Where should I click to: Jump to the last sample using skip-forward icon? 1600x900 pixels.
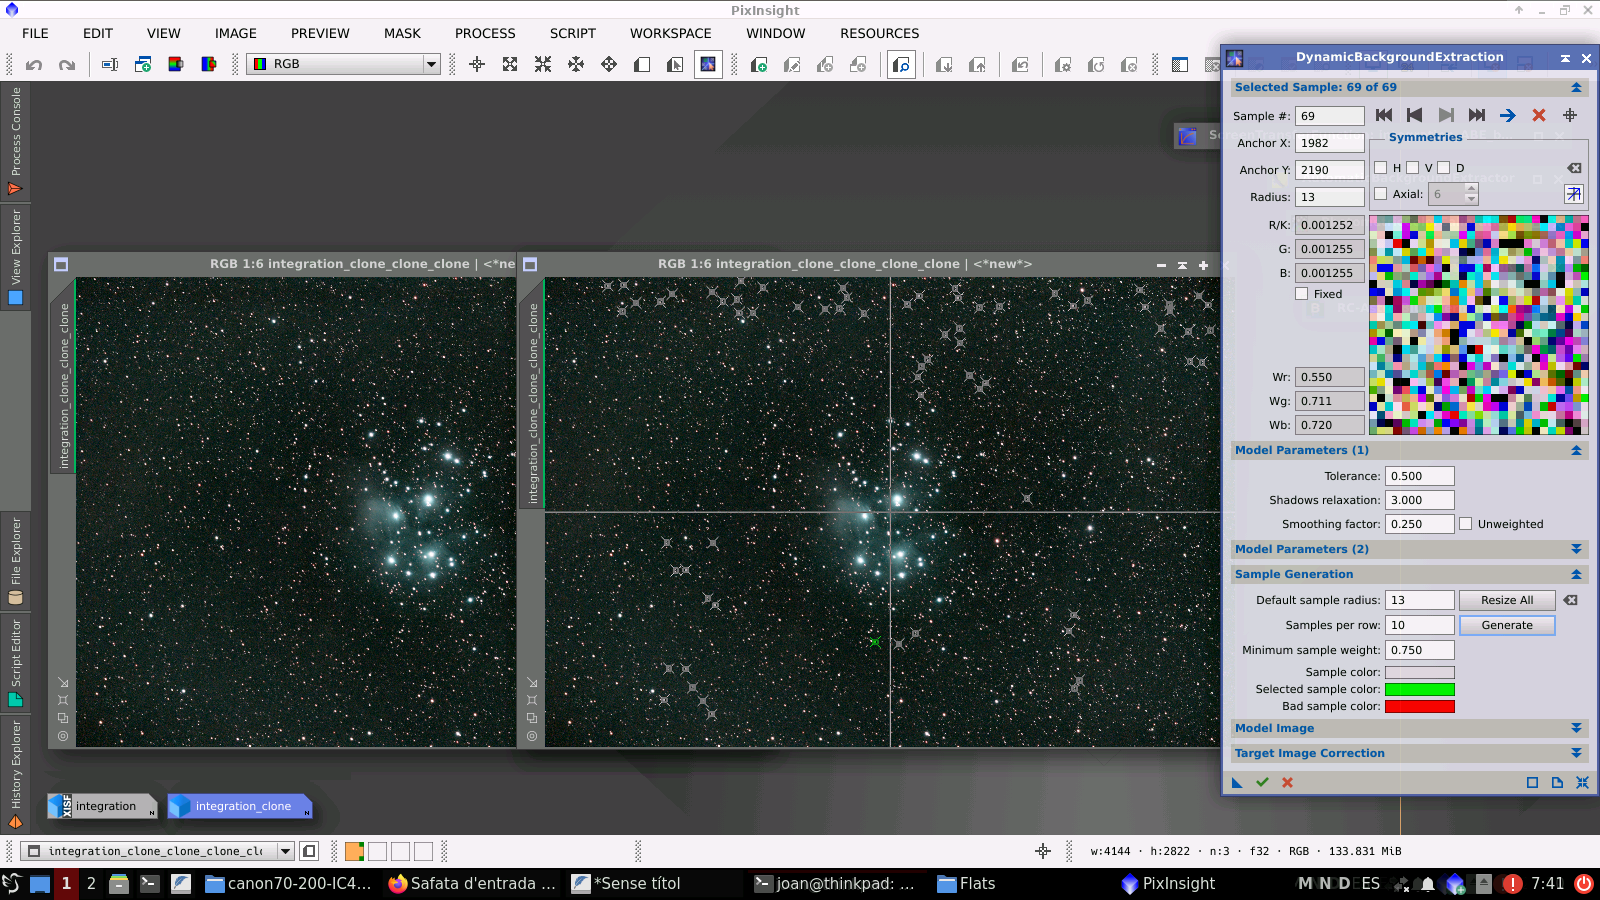tap(1475, 115)
